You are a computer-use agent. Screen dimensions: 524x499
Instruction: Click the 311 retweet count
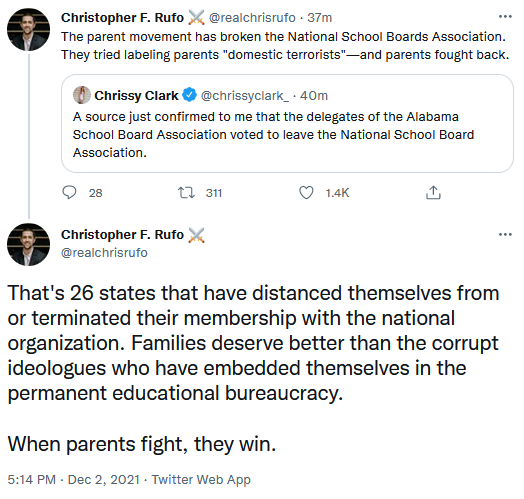tap(214, 193)
